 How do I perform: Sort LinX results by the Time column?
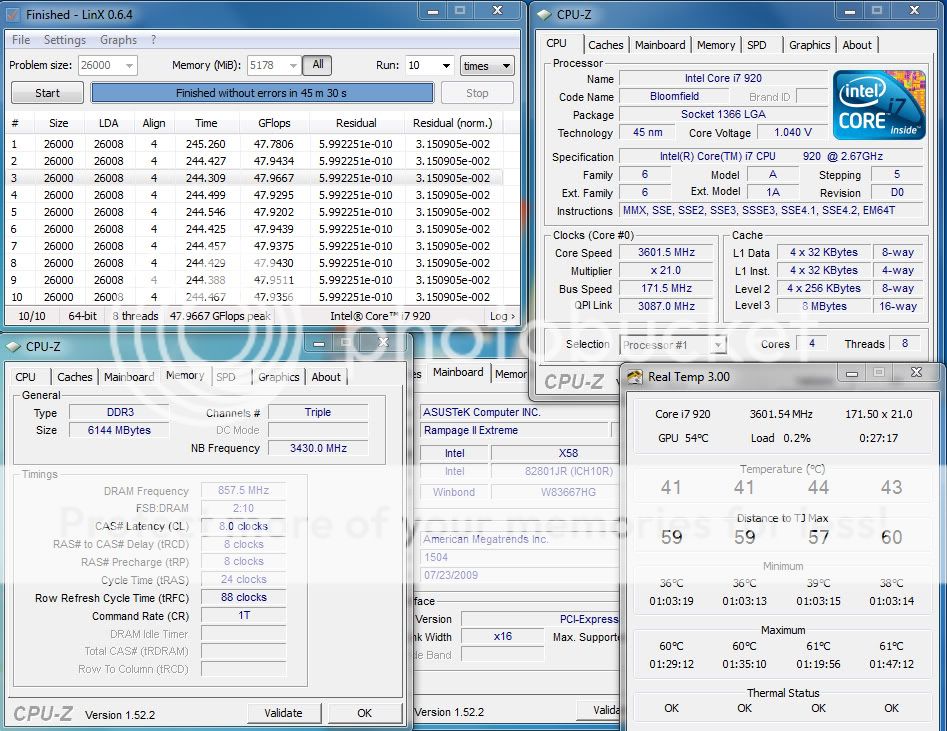point(206,123)
